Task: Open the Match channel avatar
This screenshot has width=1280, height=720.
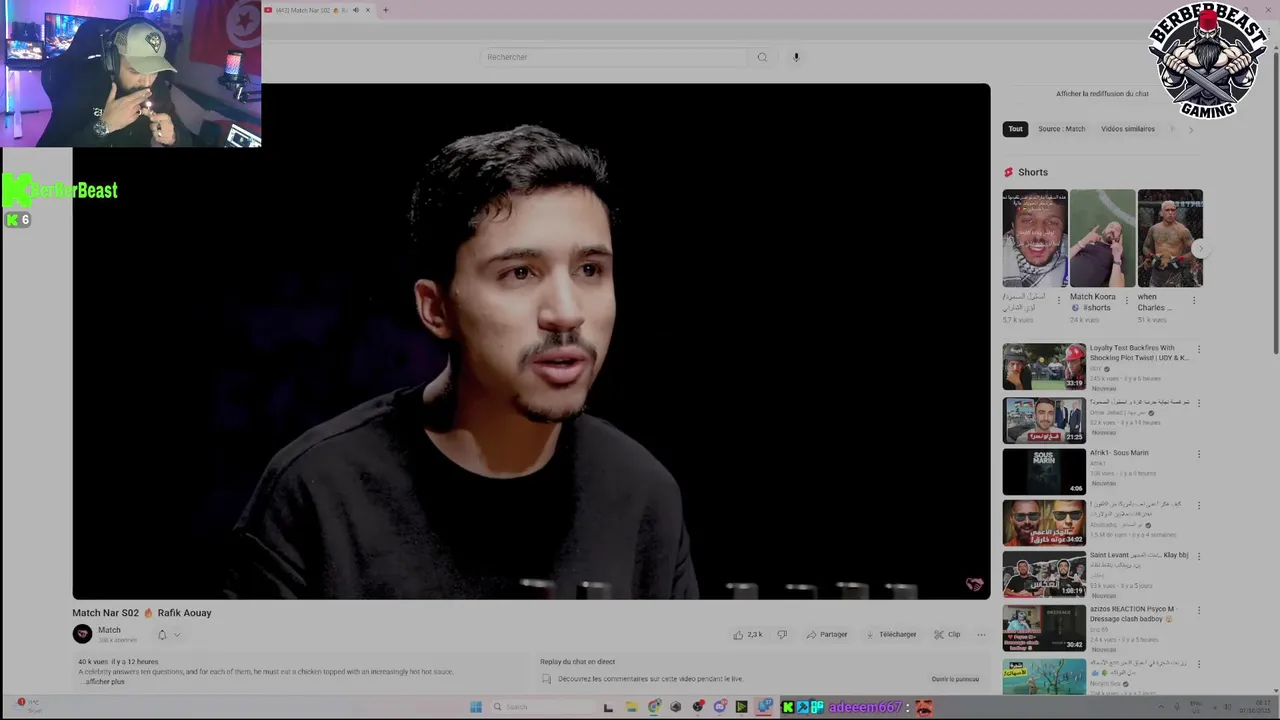Action: pyautogui.click(x=82, y=634)
